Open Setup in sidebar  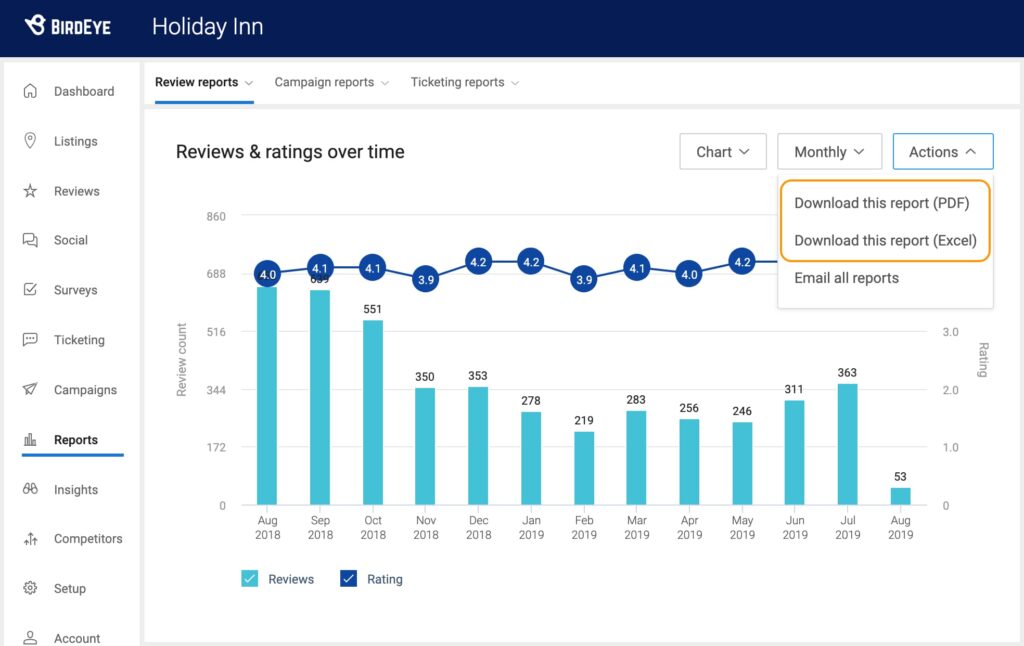point(70,589)
